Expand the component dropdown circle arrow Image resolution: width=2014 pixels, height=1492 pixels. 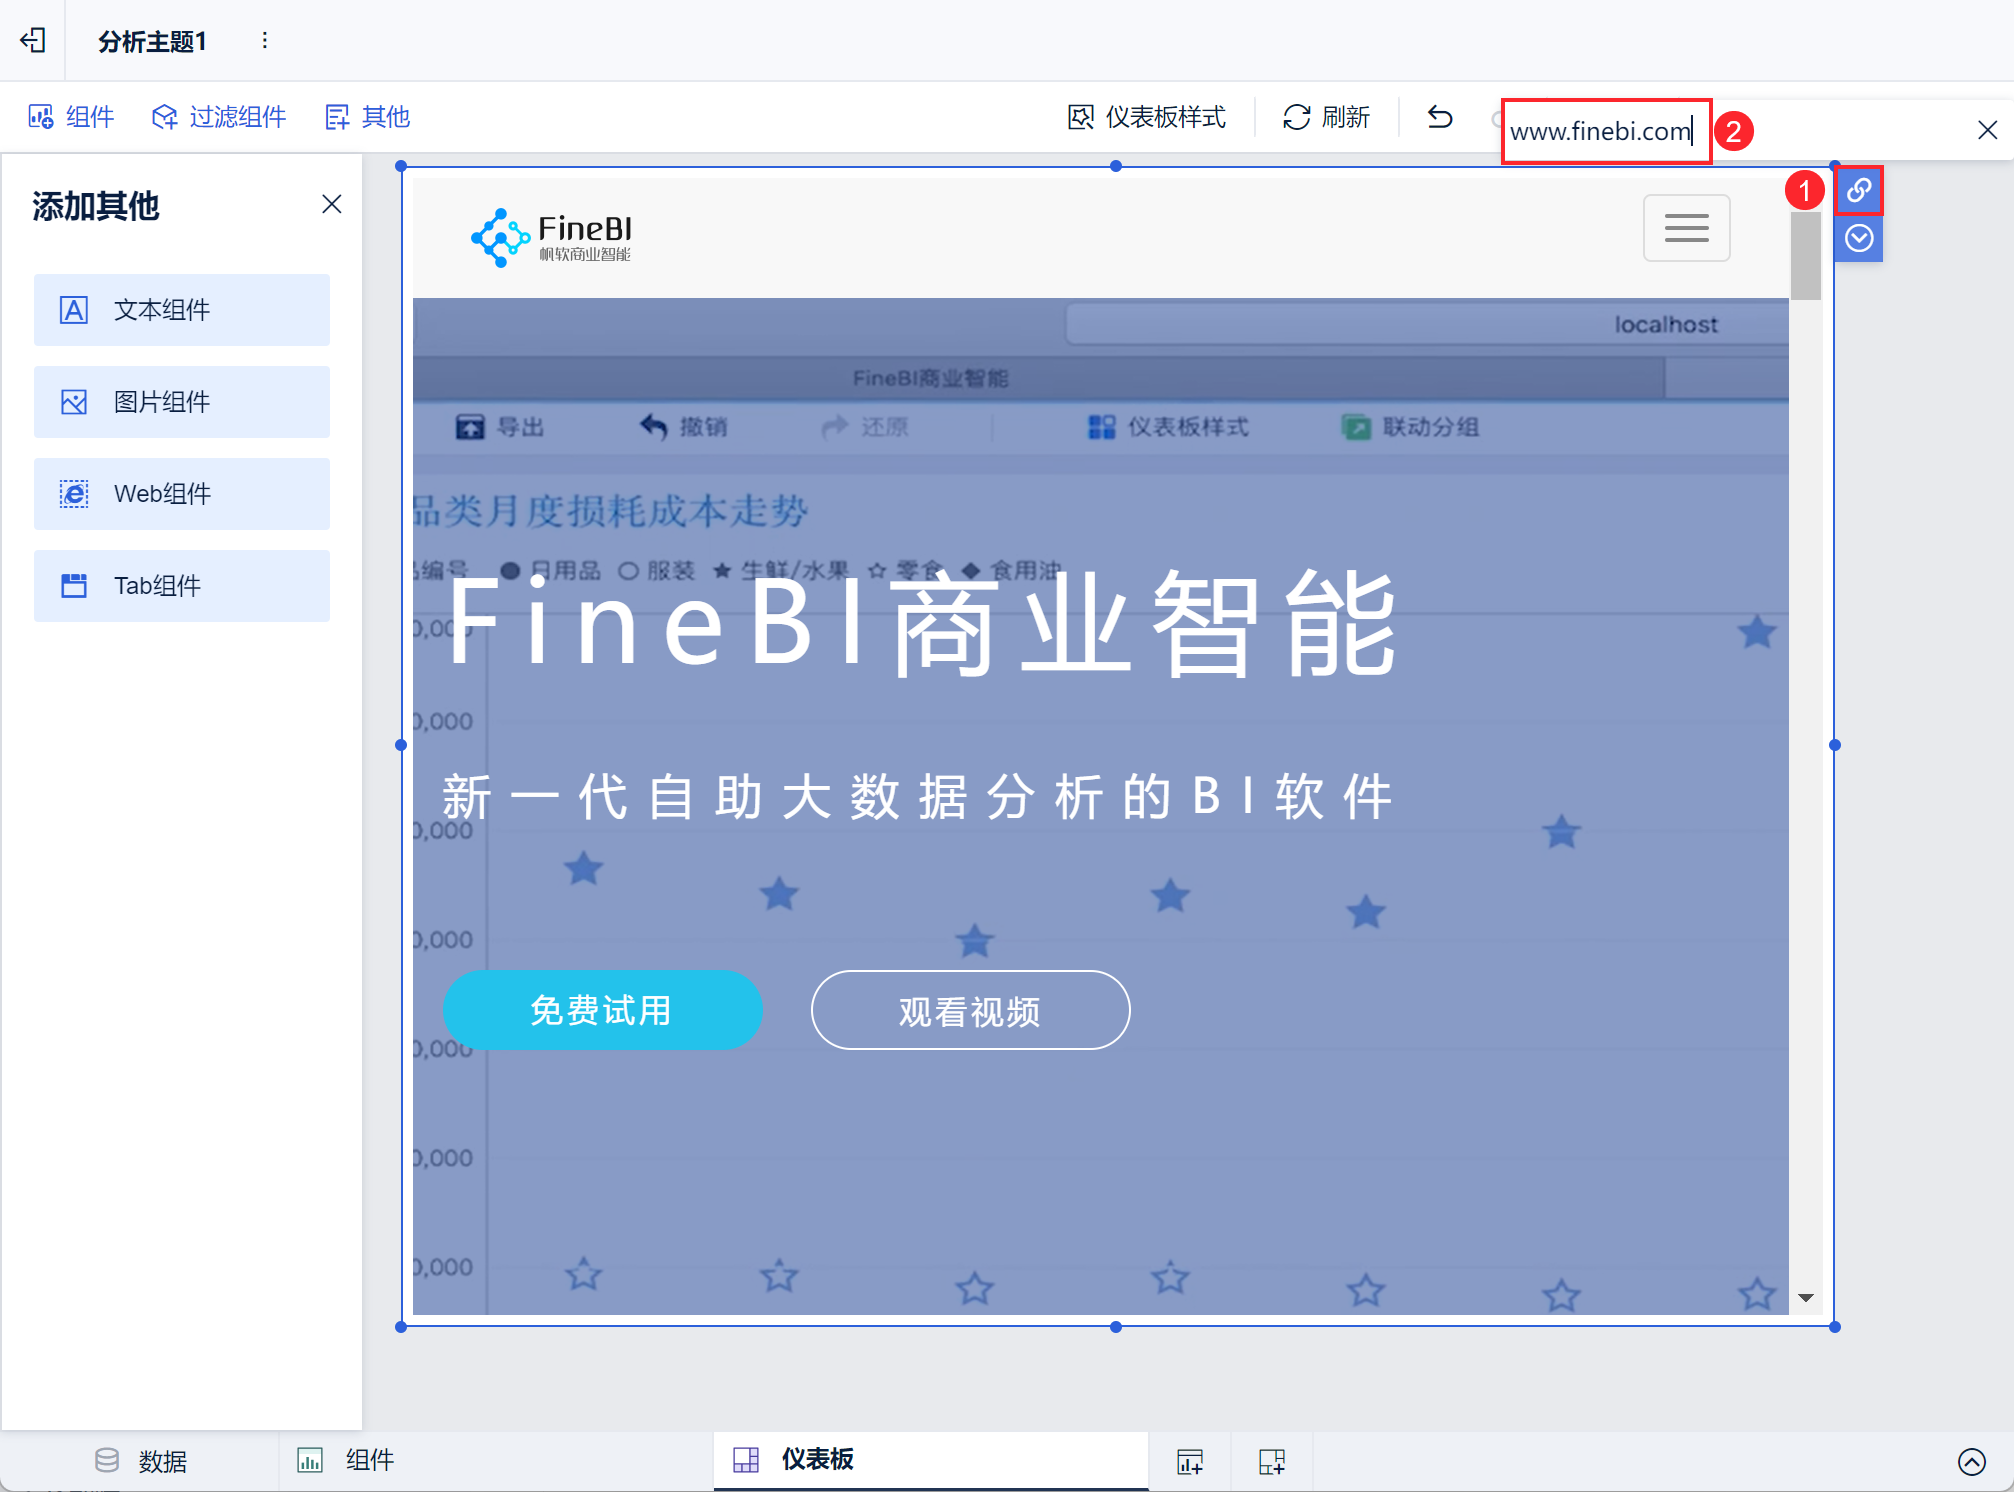pos(1859,238)
